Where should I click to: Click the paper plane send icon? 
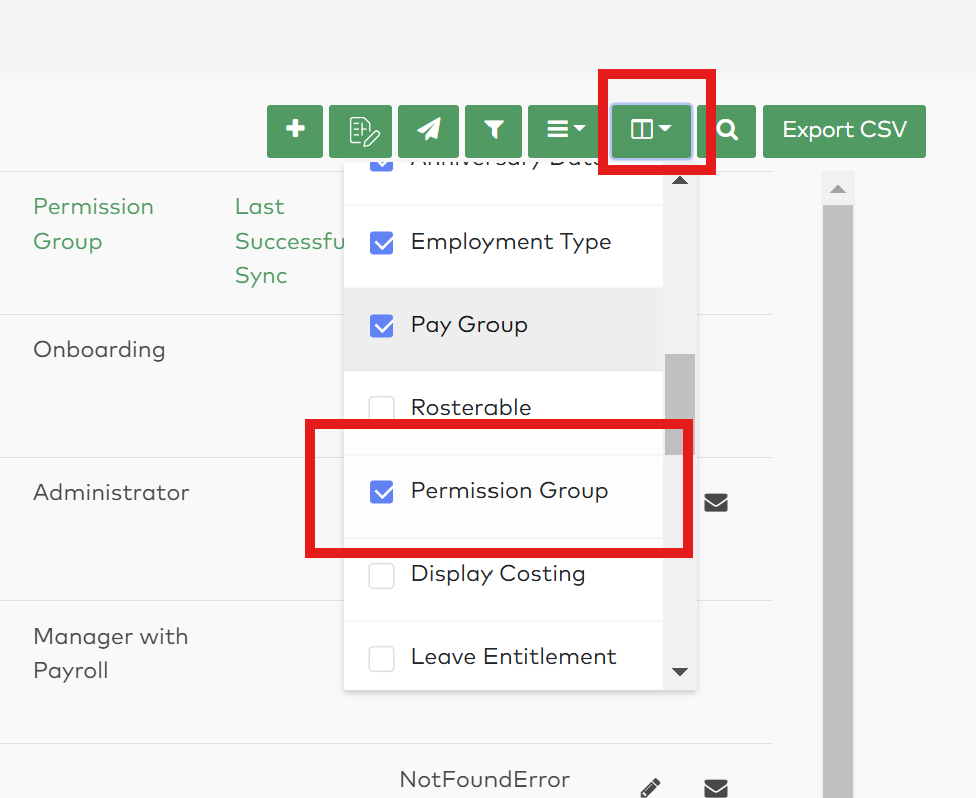[x=428, y=131]
